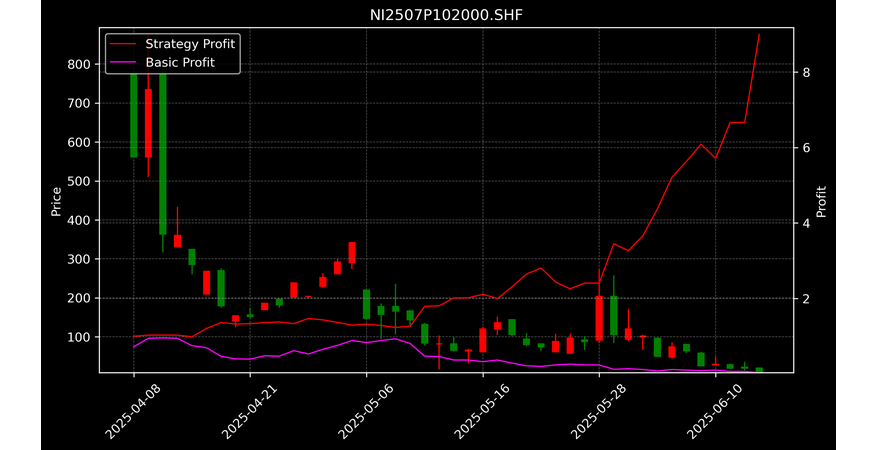Click the 800 price tick label
The width and height of the screenshot is (878, 450).
pyautogui.click(x=80, y=64)
